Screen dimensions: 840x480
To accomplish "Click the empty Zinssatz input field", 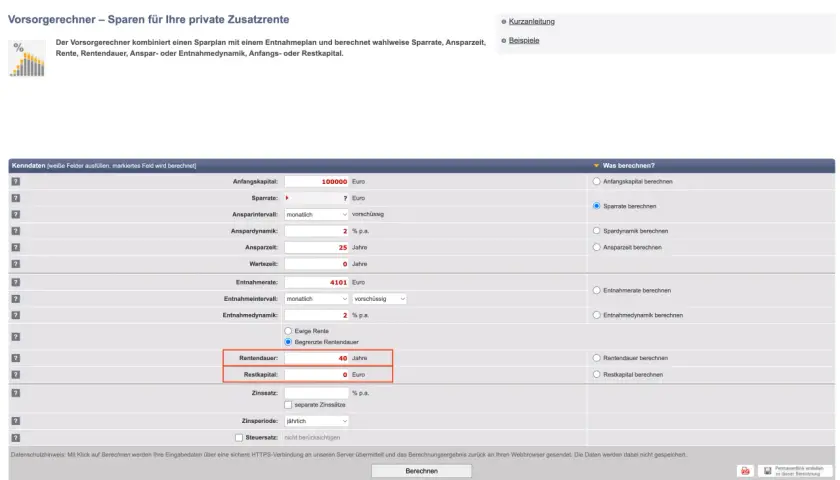I will click(x=317, y=393).
